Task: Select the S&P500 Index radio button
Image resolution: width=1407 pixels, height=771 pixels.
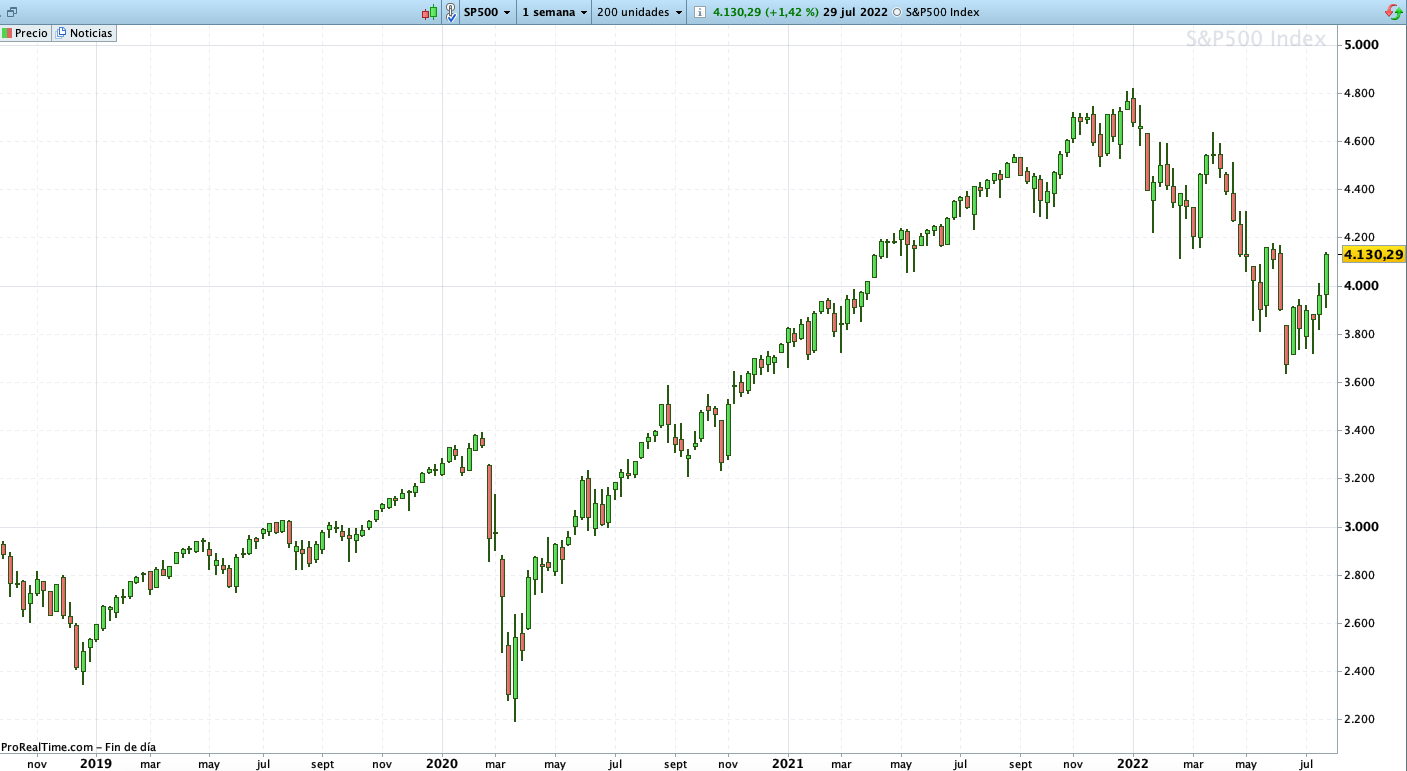Action: 896,12
